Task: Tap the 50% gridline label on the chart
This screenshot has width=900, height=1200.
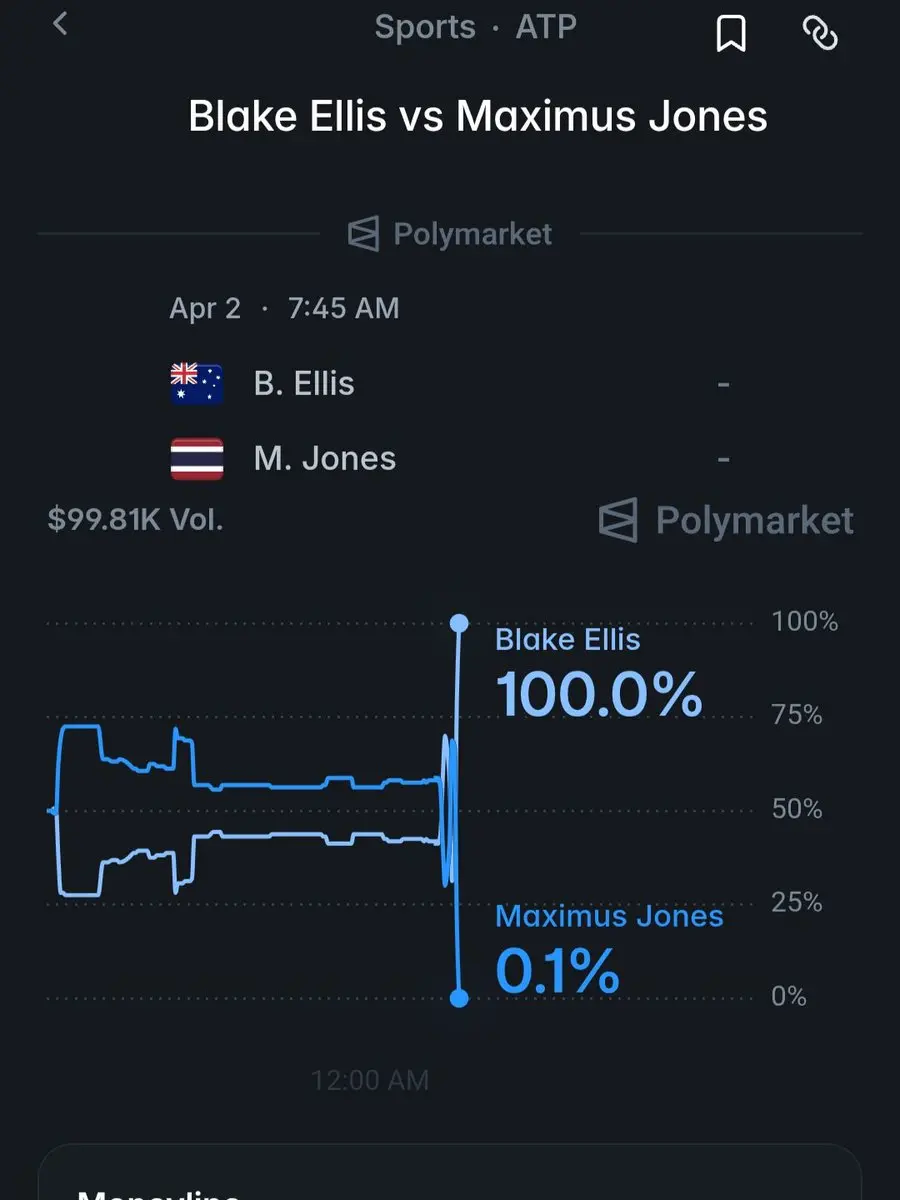Action: [797, 808]
